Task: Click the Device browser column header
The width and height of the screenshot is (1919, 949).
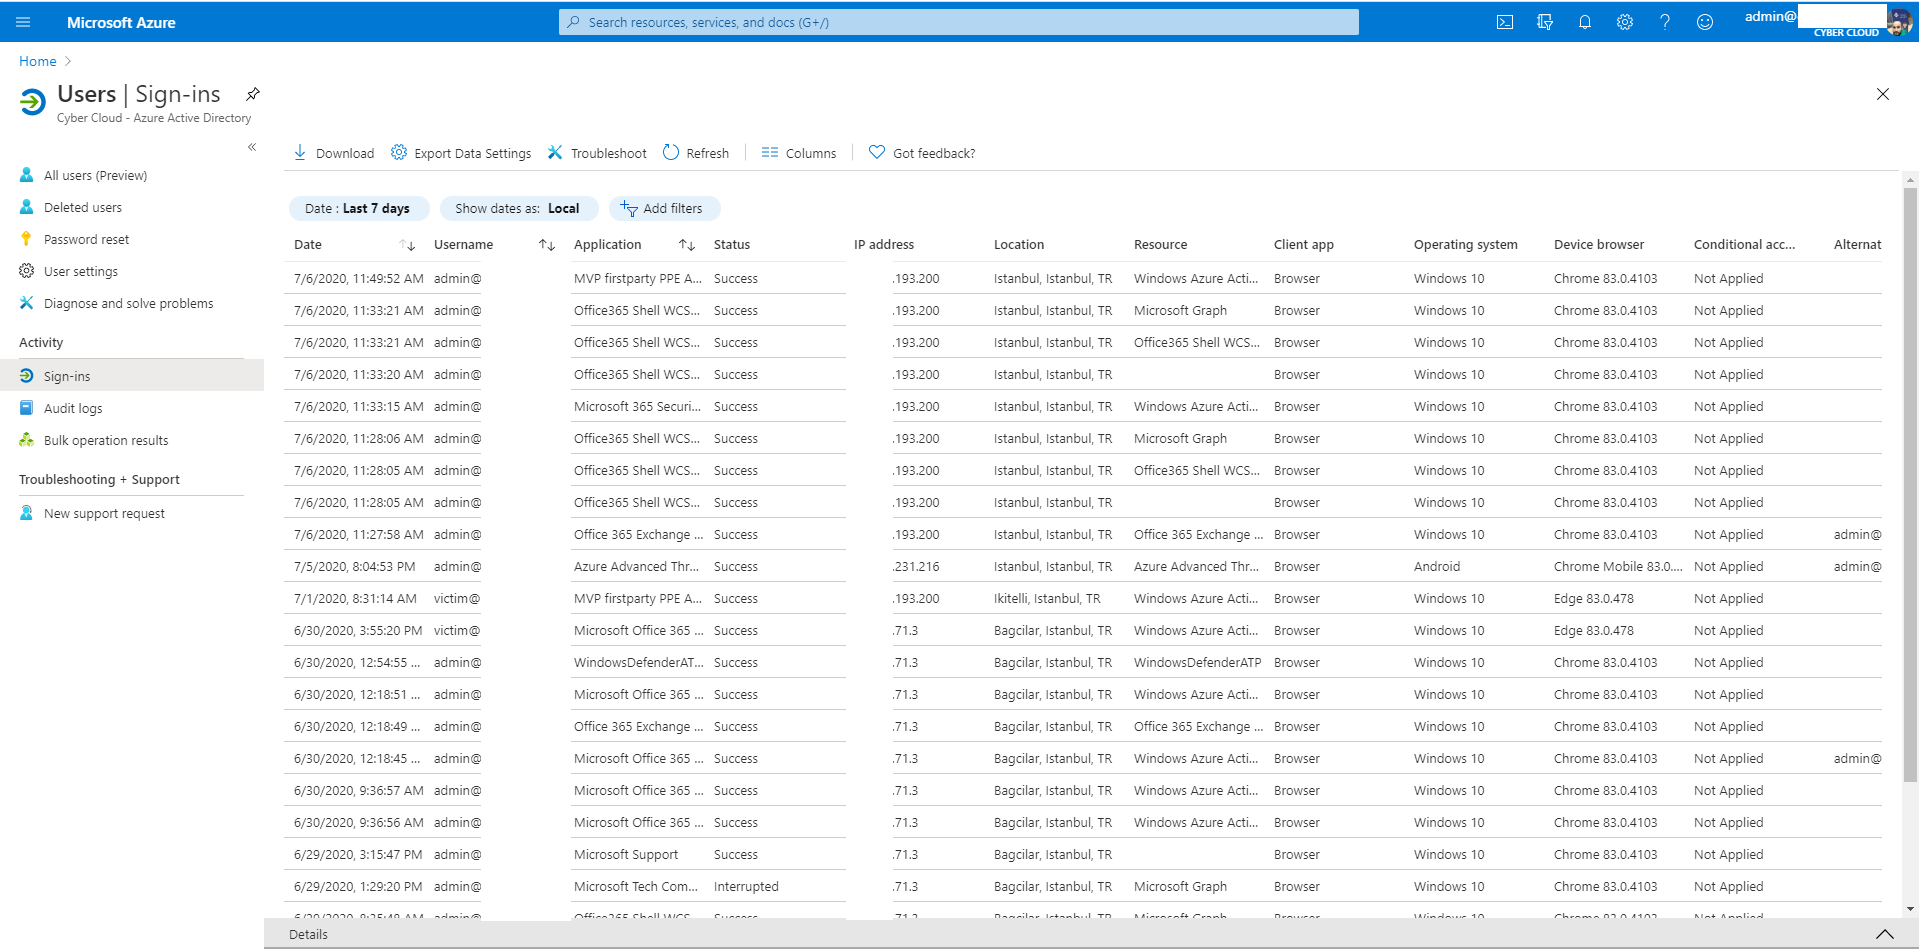Action: tap(1599, 245)
